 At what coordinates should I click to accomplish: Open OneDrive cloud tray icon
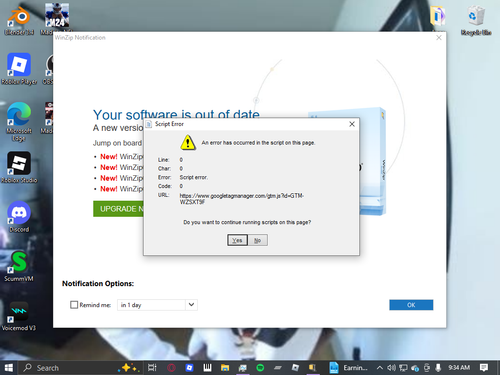tap(415, 368)
